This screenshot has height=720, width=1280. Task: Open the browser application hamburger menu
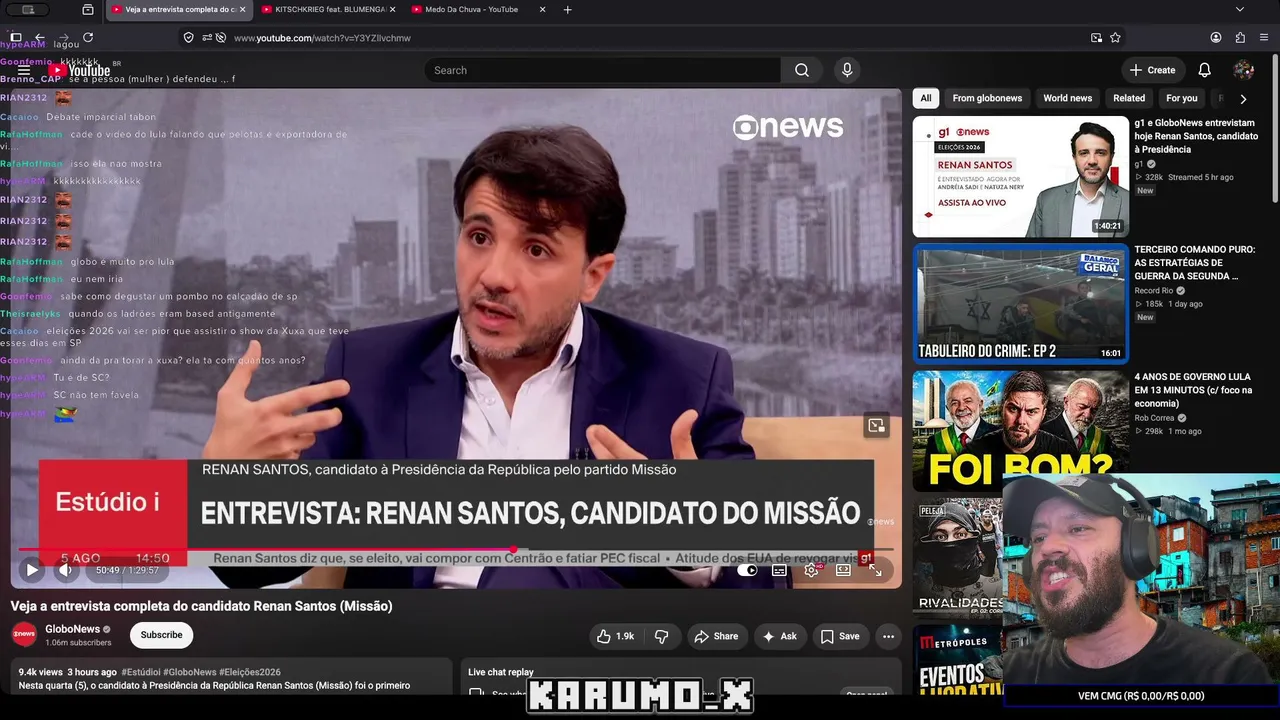(x=1265, y=38)
